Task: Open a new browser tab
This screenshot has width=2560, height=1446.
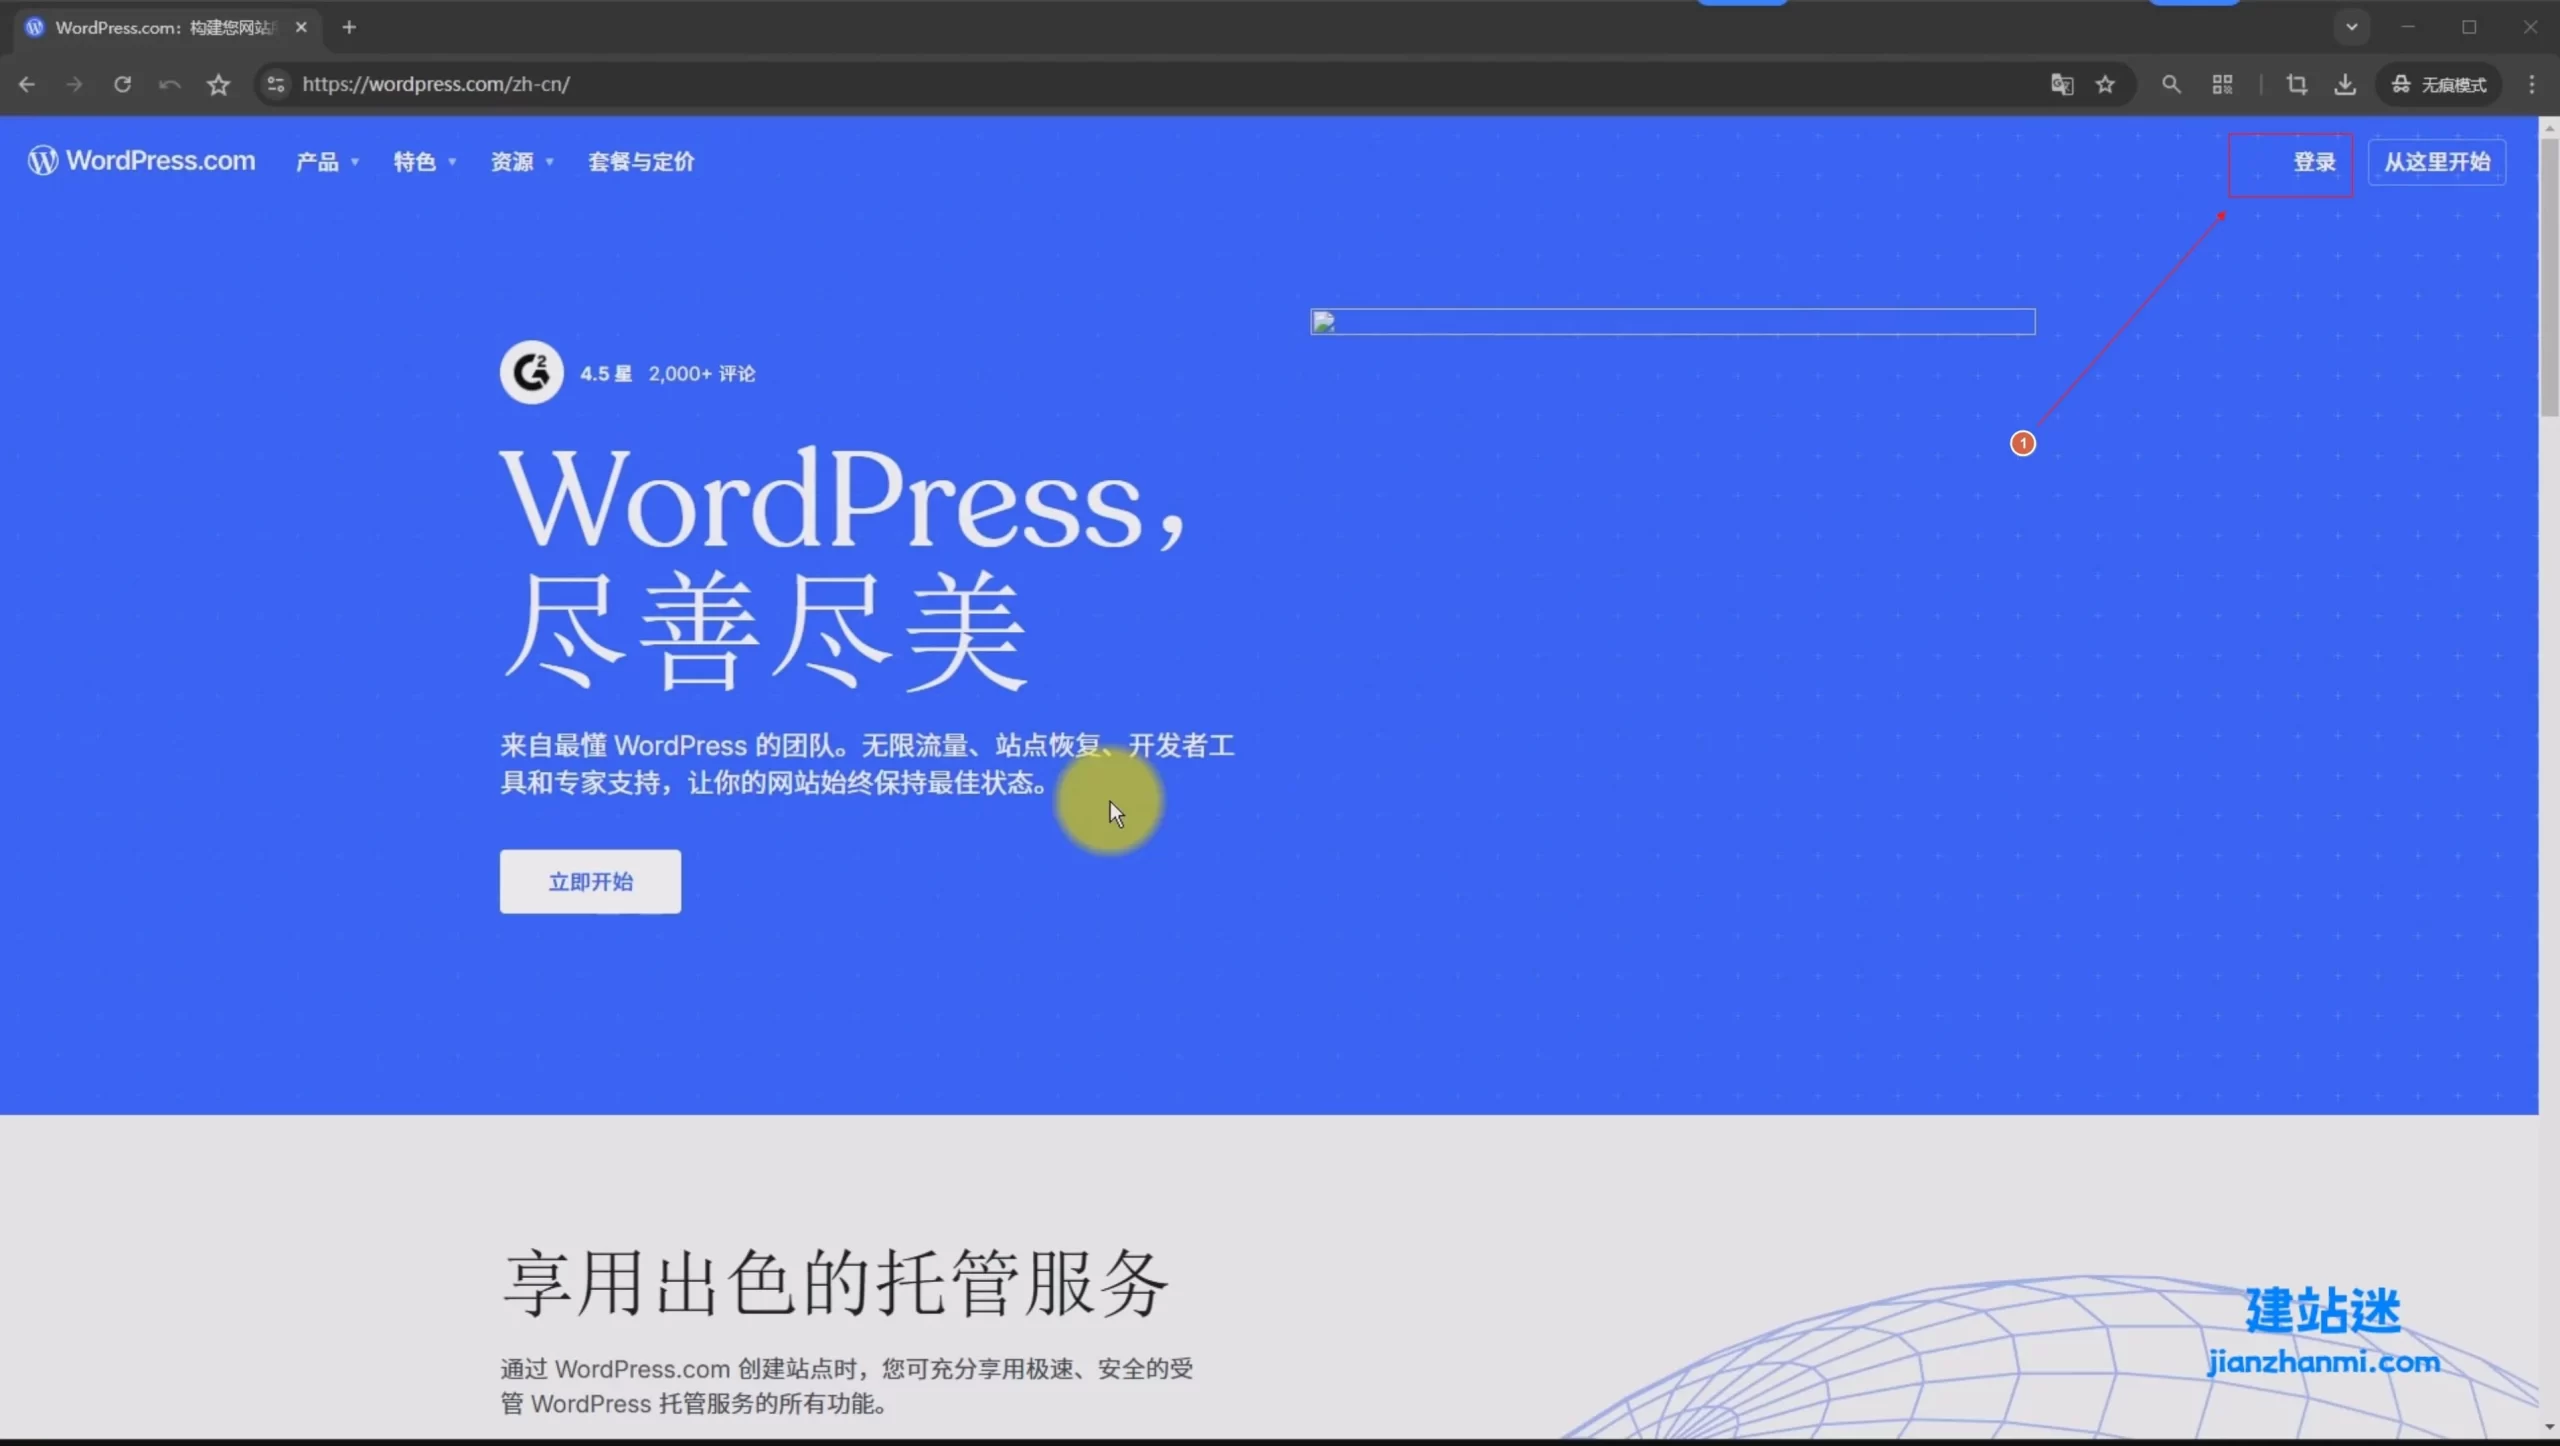Action: pyautogui.click(x=349, y=27)
